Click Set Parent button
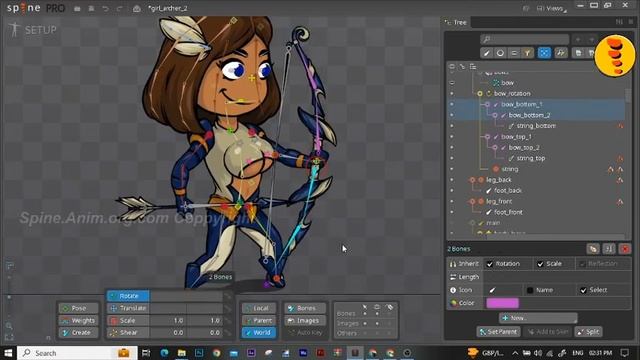640x360 pixels. [498, 332]
